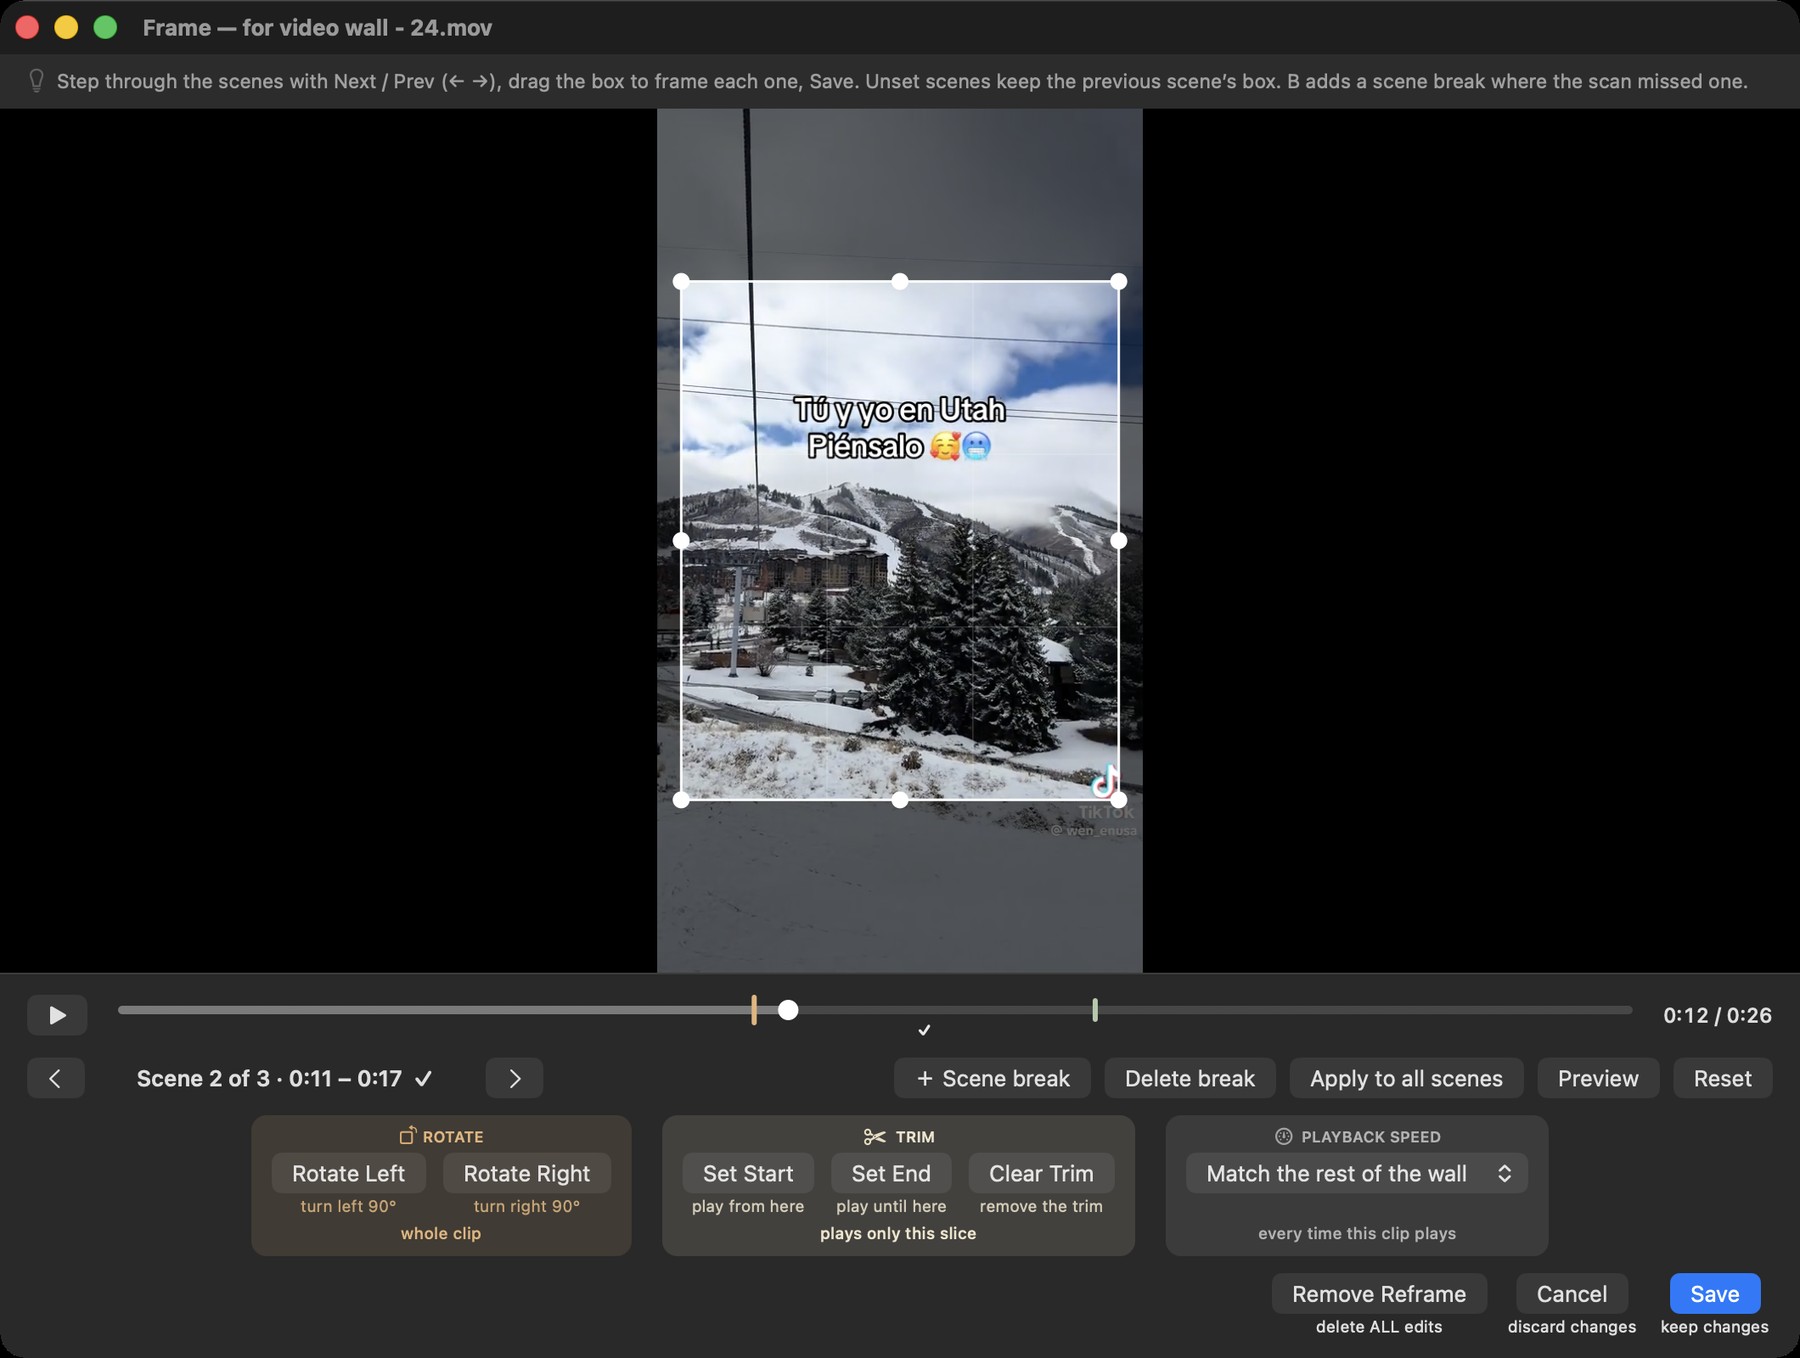Click the lightbulb hint icon
The width and height of the screenshot is (1800, 1358).
(36, 81)
